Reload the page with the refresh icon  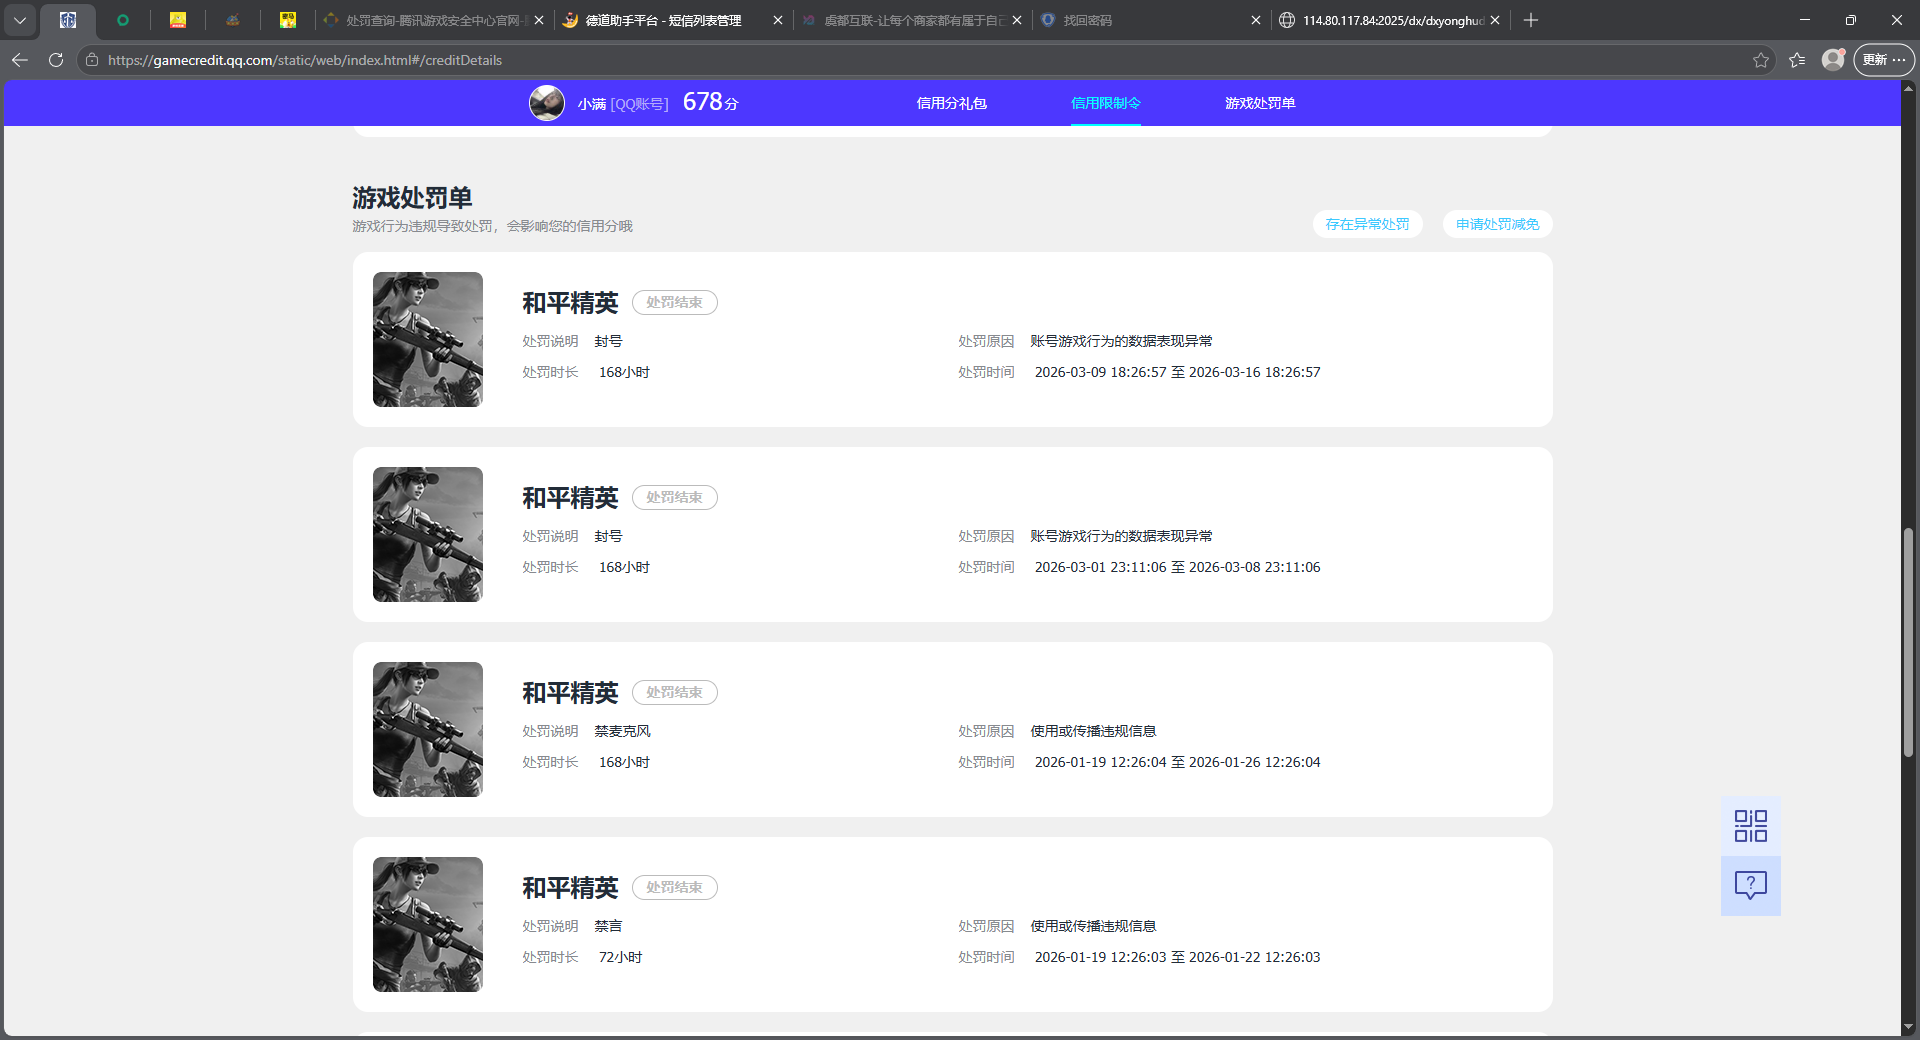pyautogui.click(x=56, y=60)
